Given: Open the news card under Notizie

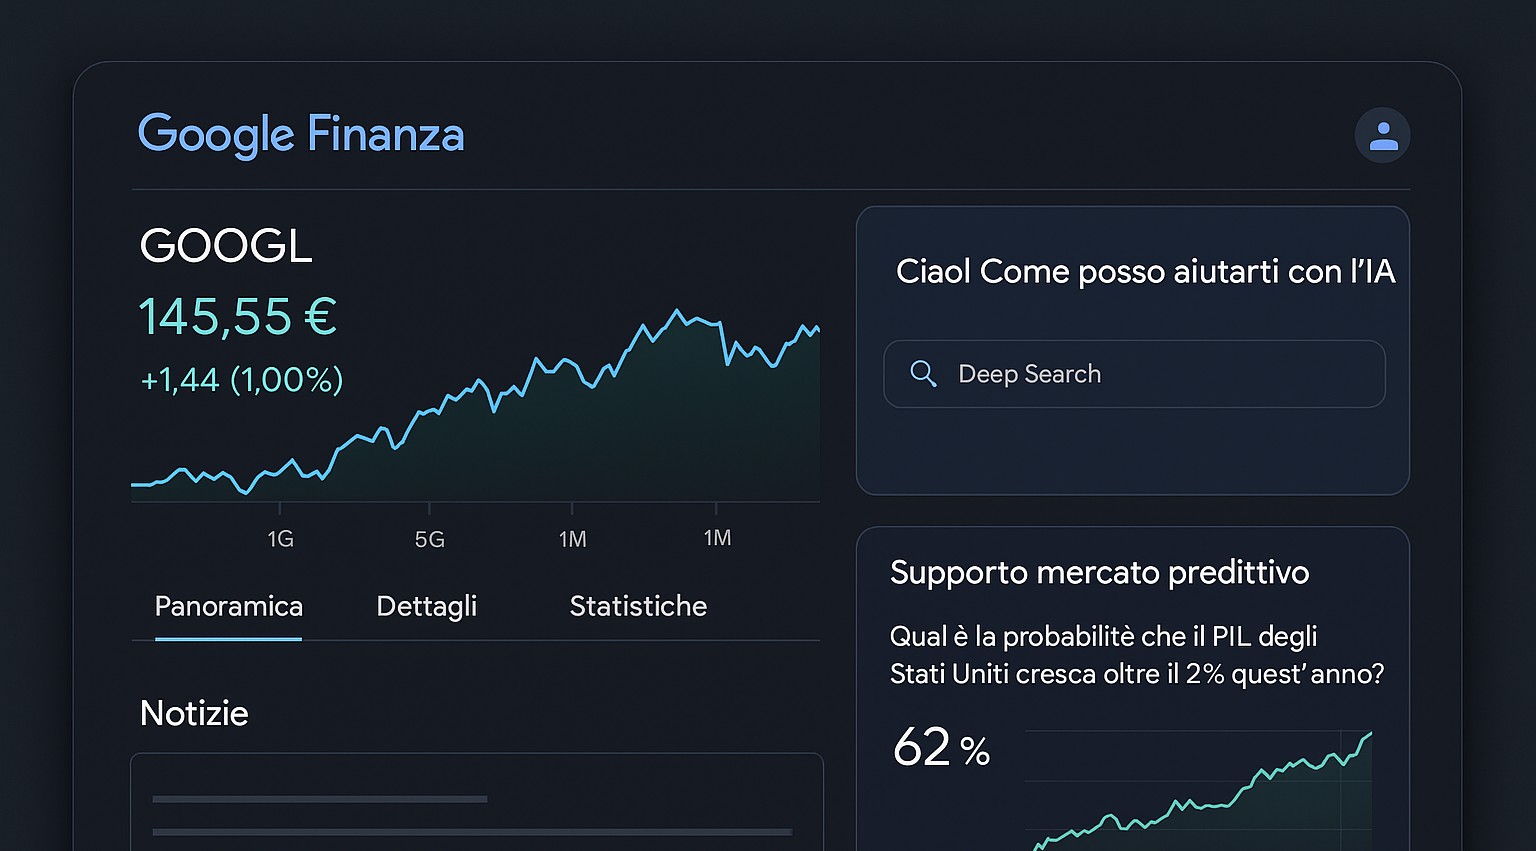Looking at the screenshot, I should [x=476, y=805].
